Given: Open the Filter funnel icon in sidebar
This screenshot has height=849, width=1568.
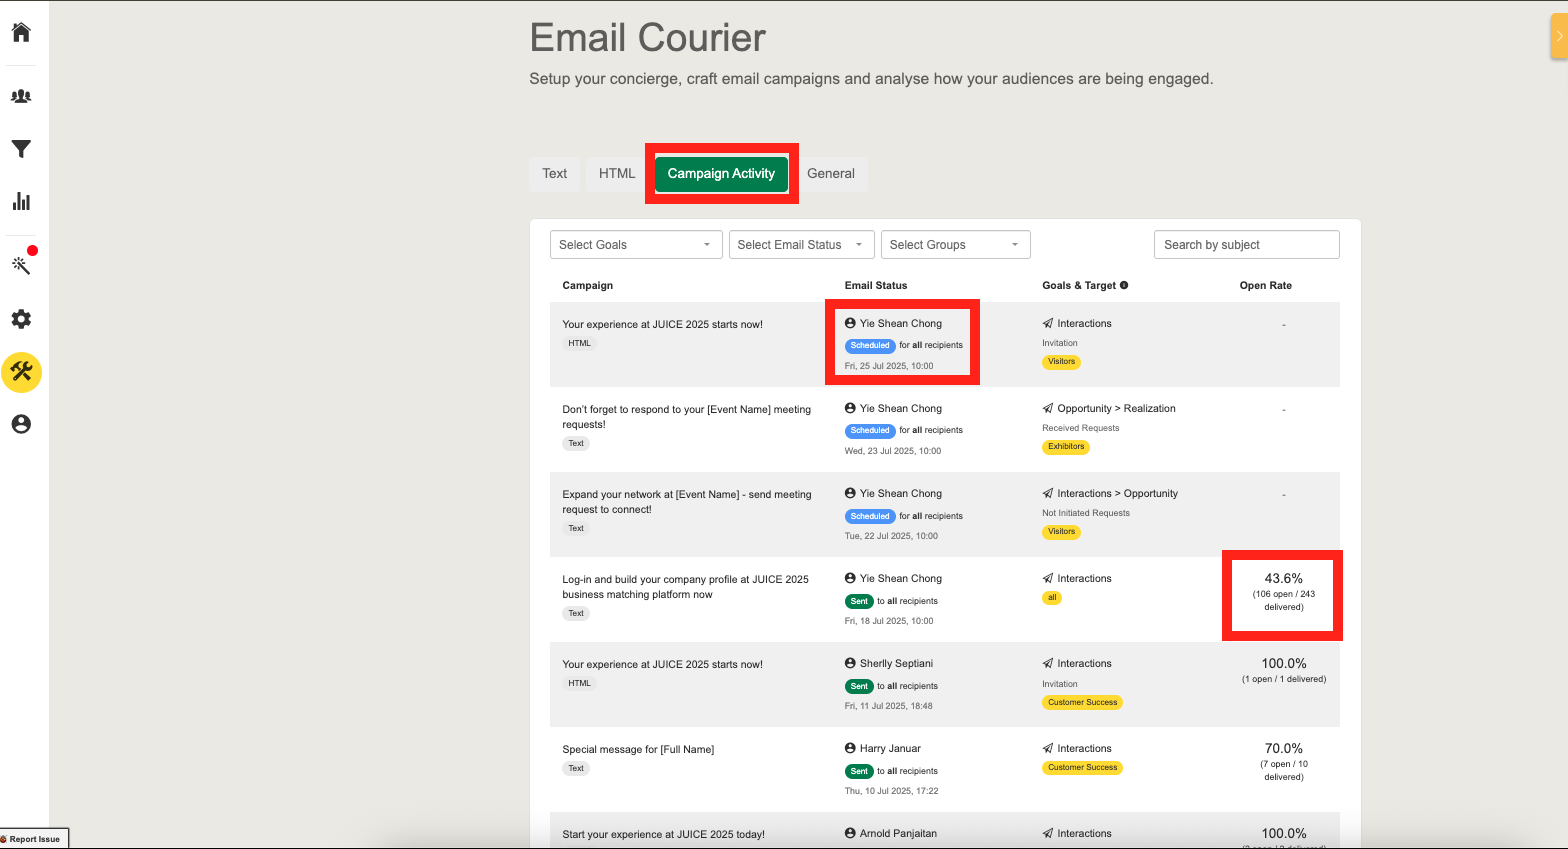Looking at the screenshot, I should [21, 149].
